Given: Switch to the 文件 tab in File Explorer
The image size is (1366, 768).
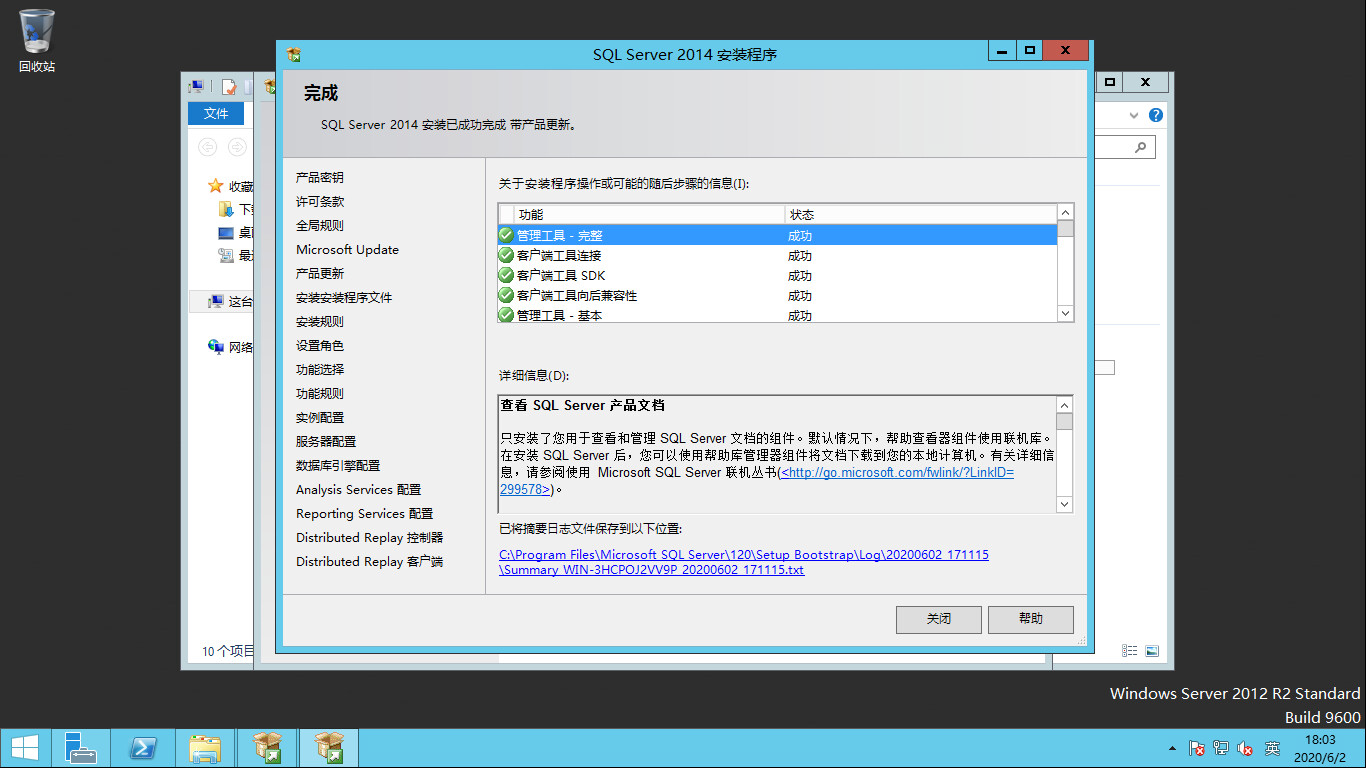Looking at the screenshot, I should point(216,113).
